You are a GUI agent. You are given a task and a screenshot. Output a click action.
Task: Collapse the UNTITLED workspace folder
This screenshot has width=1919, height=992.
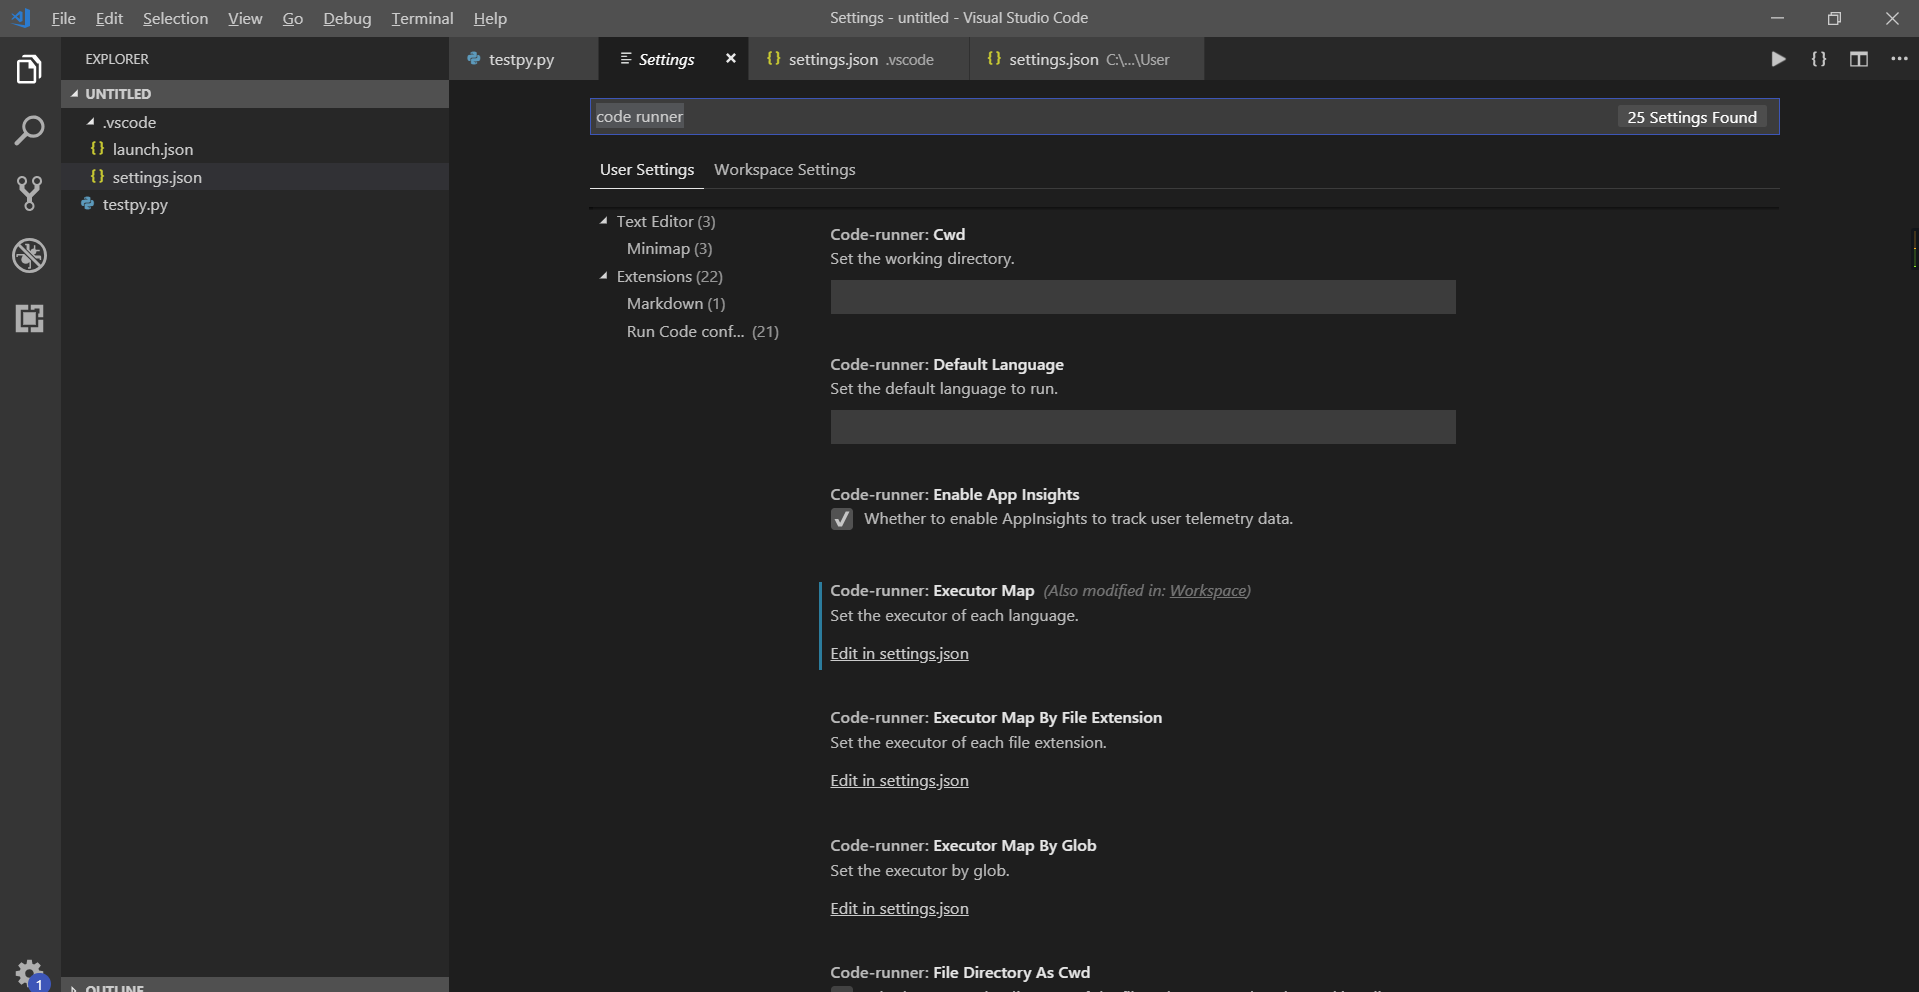point(75,93)
